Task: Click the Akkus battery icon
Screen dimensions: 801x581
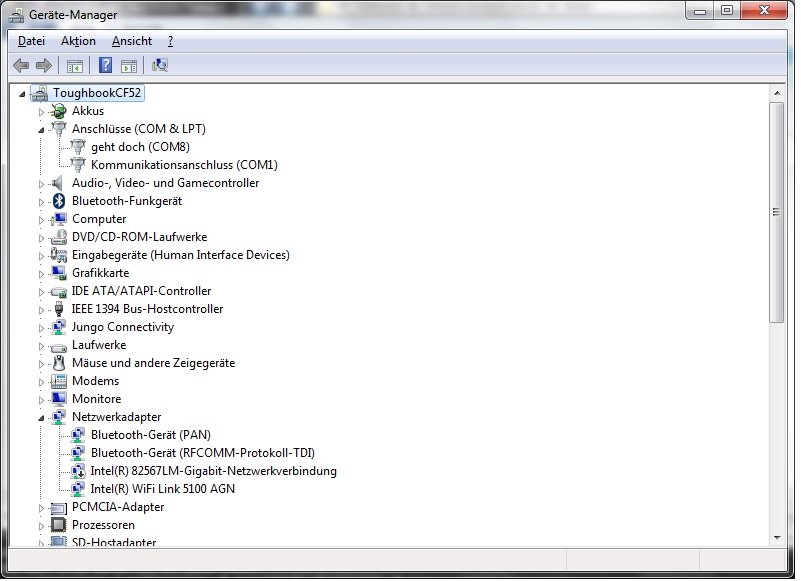Action: point(59,111)
